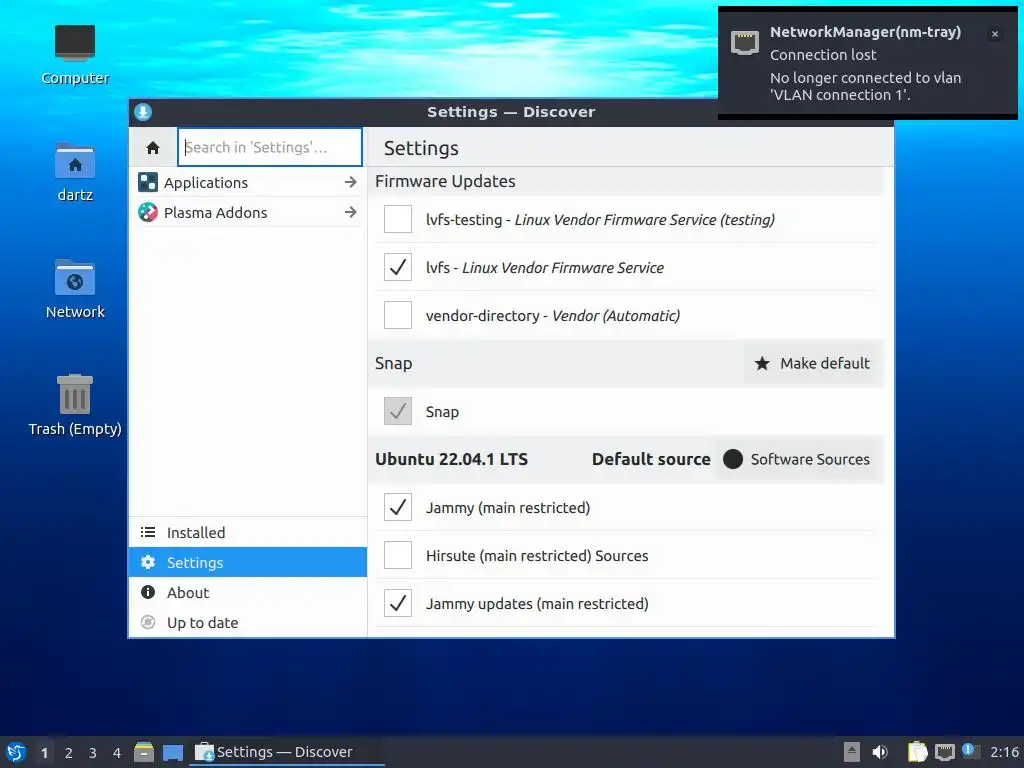This screenshot has width=1024, height=768.
Task: Click the 'Default source' label
Action: 651,459
